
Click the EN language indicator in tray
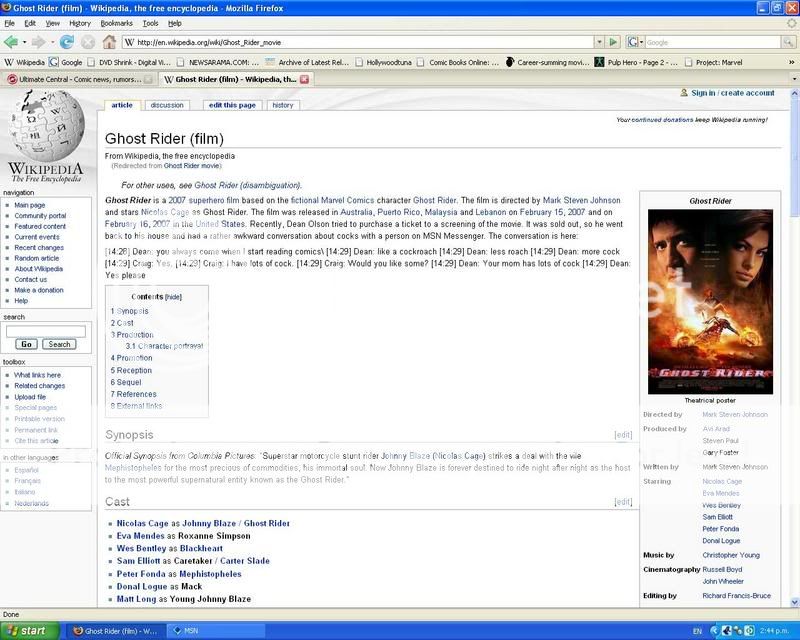(697, 631)
